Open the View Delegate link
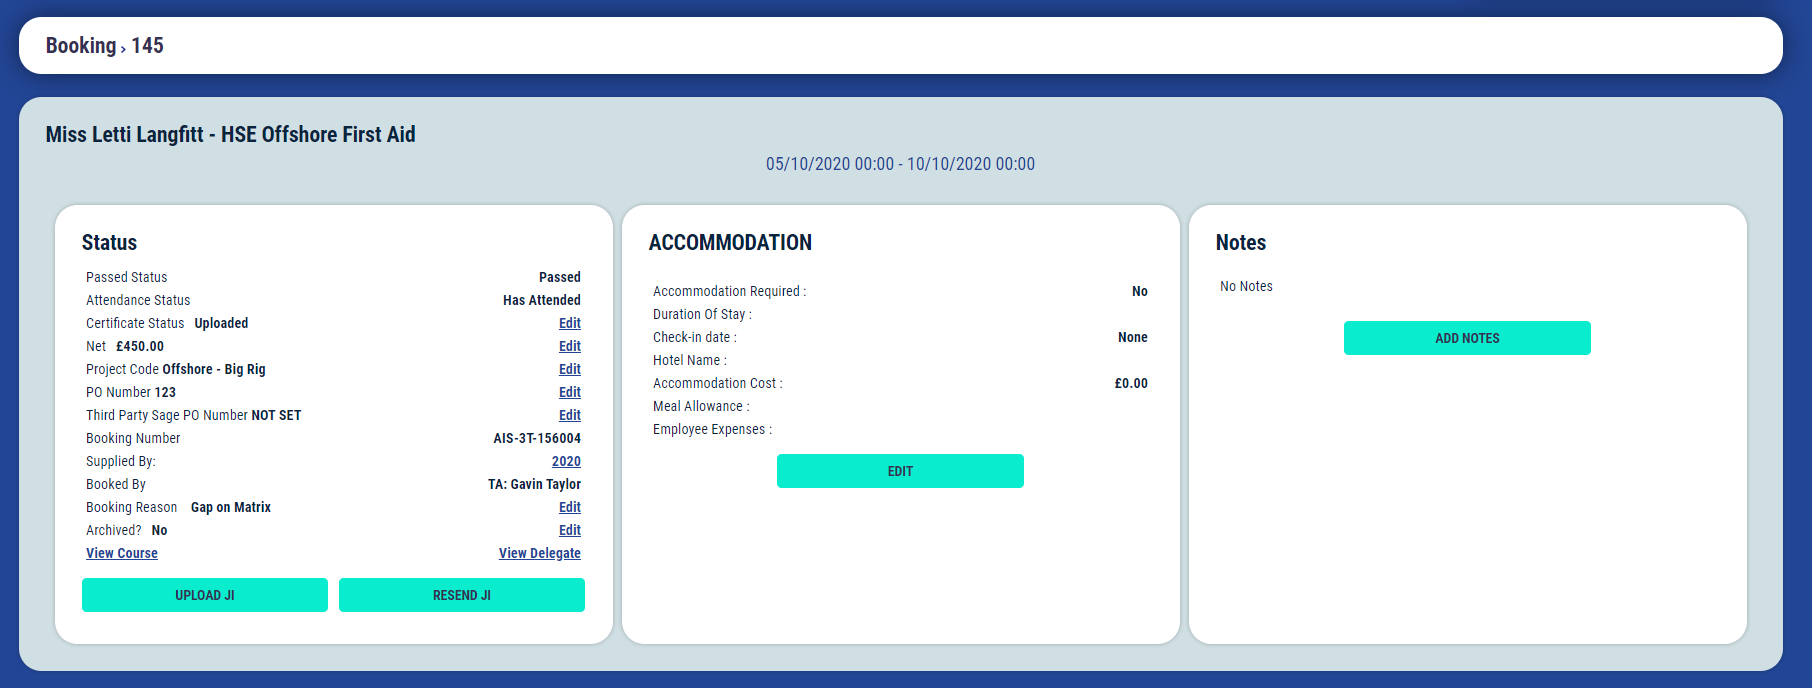 (x=539, y=553)
